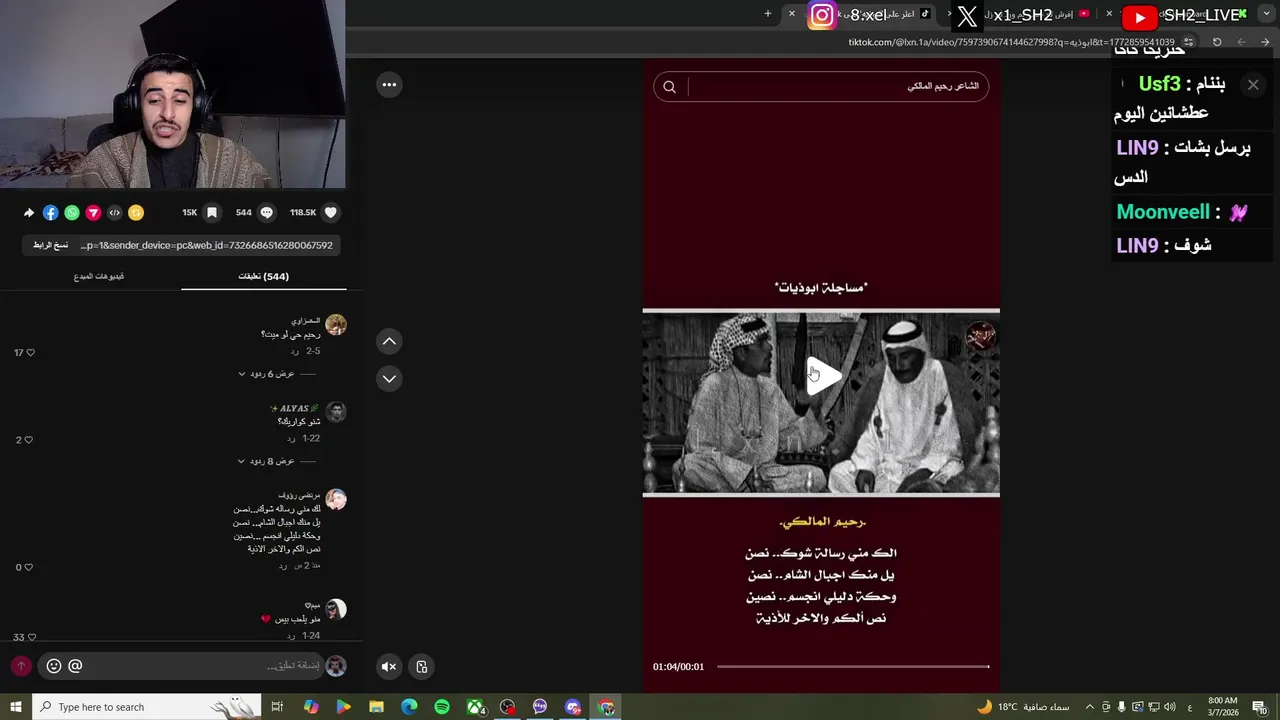Open the three-dots more options menu
The width and height of the screenshot is (1280, 720).
[389, 85]
